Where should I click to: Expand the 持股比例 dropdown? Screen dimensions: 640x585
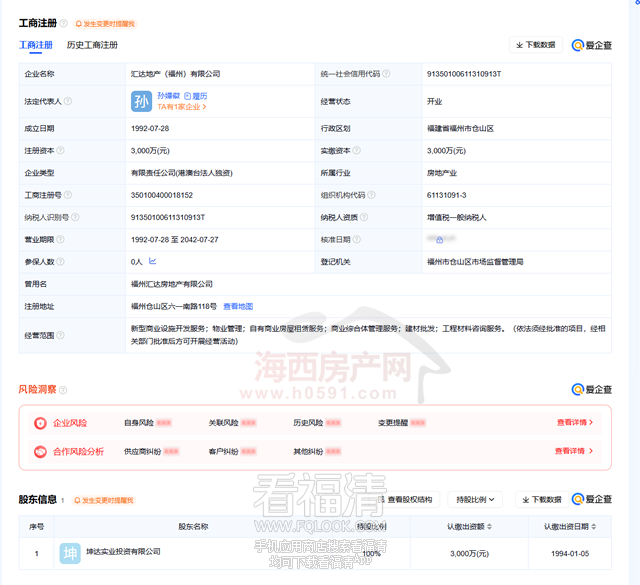pos(475,499)
